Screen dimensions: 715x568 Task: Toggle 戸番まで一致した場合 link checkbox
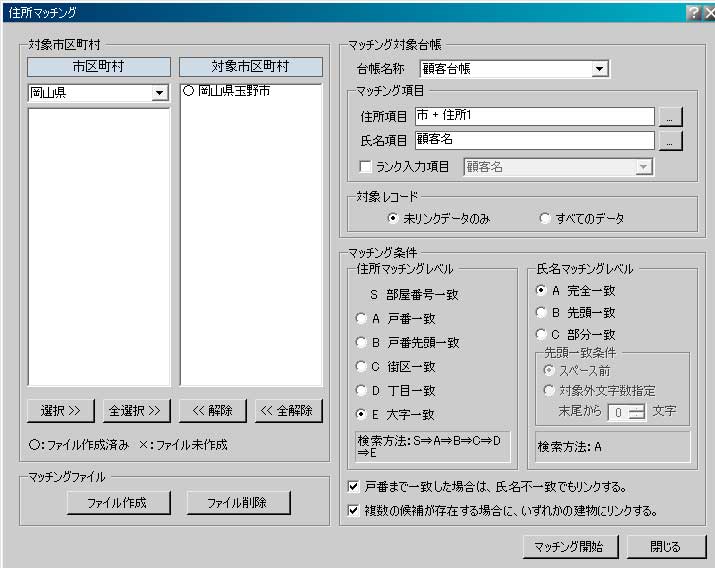click(353, 488)
